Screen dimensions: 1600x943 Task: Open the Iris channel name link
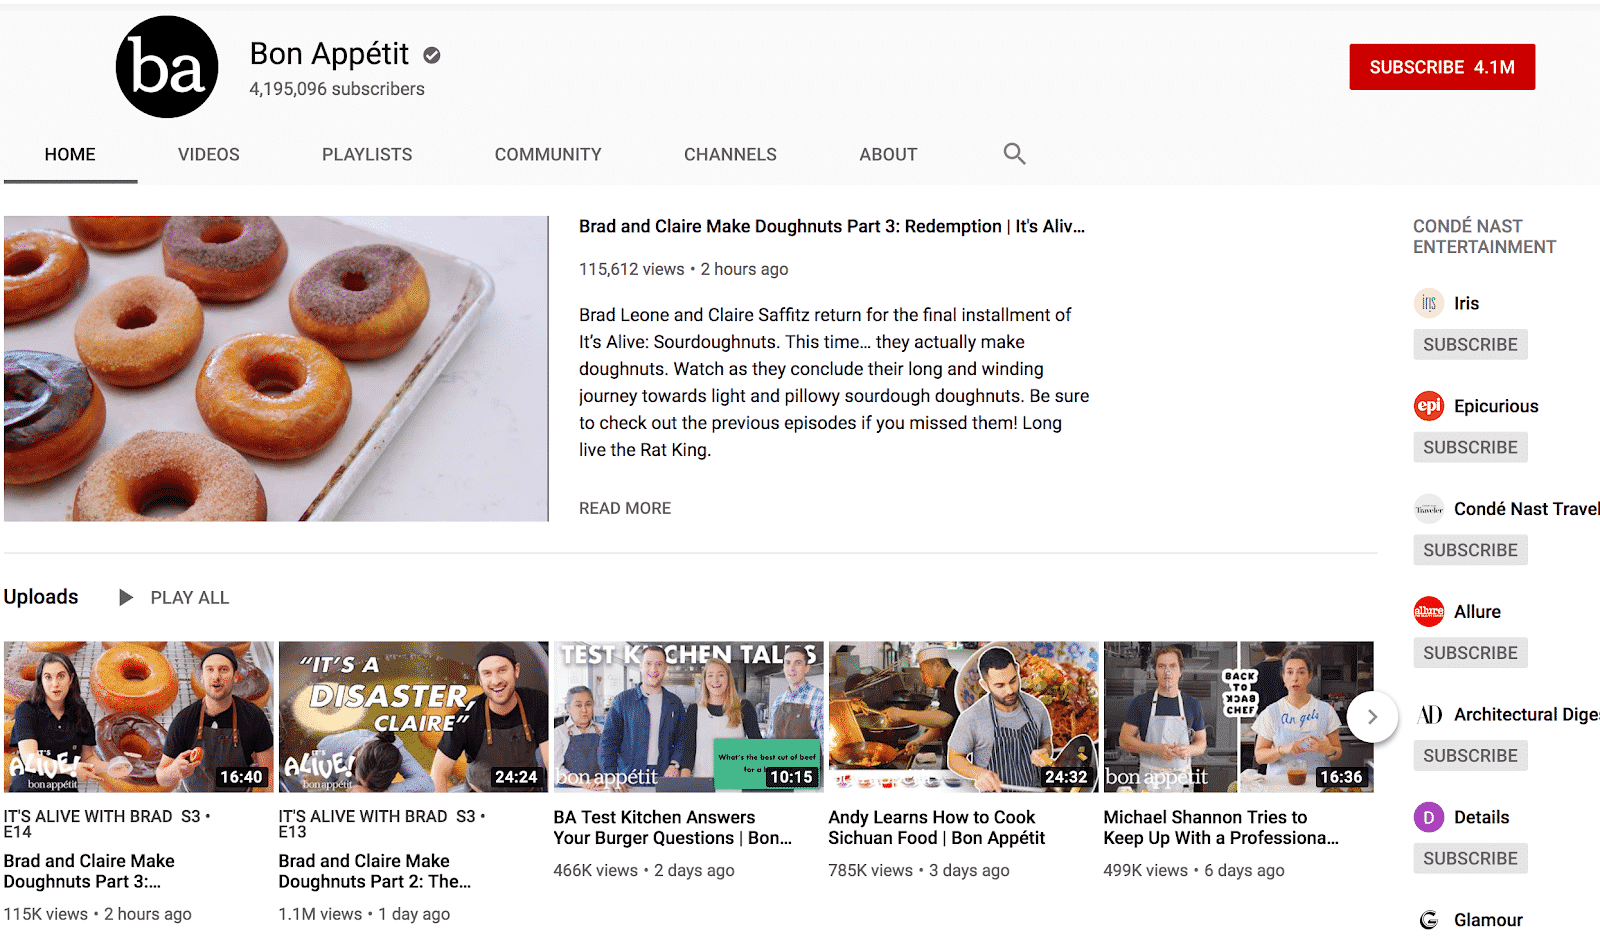pyautogui.click(x=1466, y=303)
